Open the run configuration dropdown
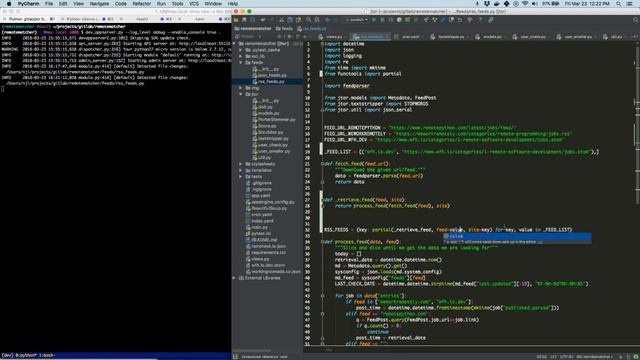 pyautogui.click(x=356, y=20)
